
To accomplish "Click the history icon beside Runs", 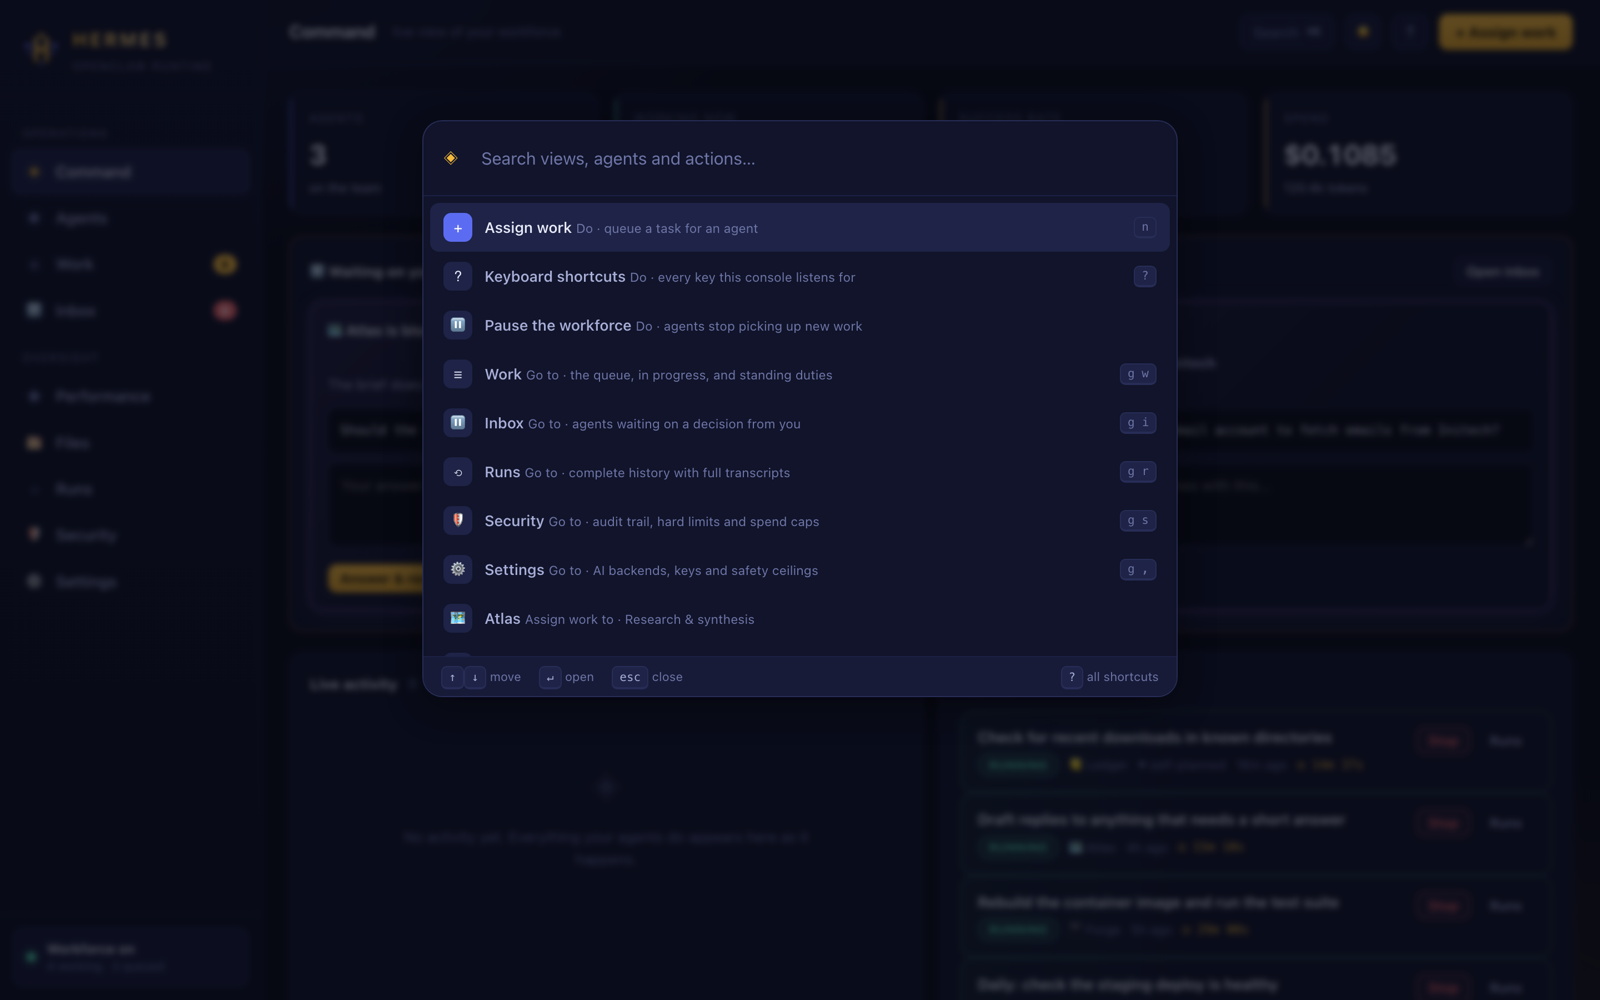I will (457, 472).
